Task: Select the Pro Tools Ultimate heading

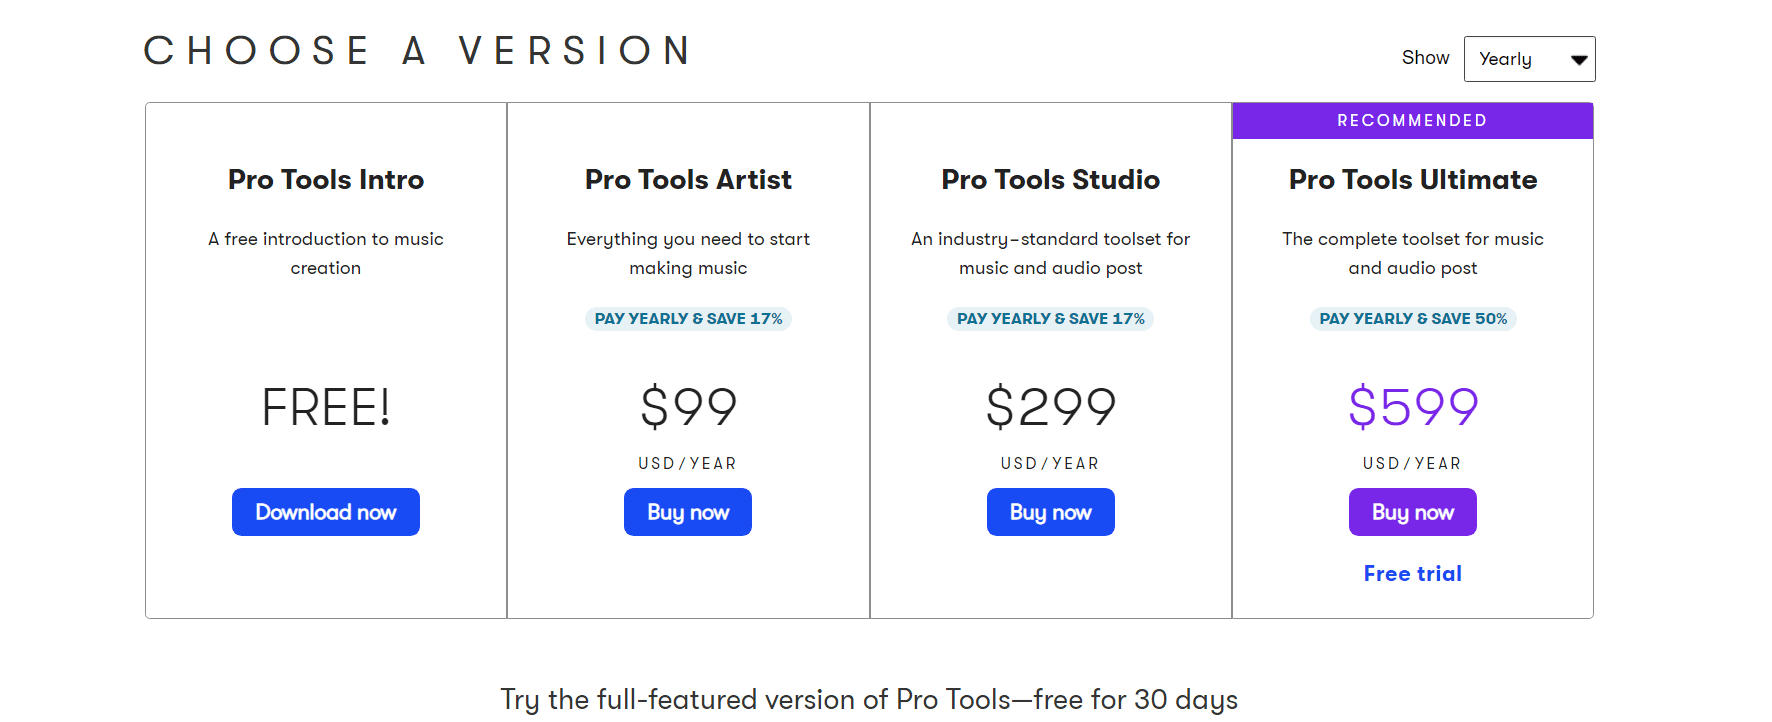Action: pos(1413,180)
